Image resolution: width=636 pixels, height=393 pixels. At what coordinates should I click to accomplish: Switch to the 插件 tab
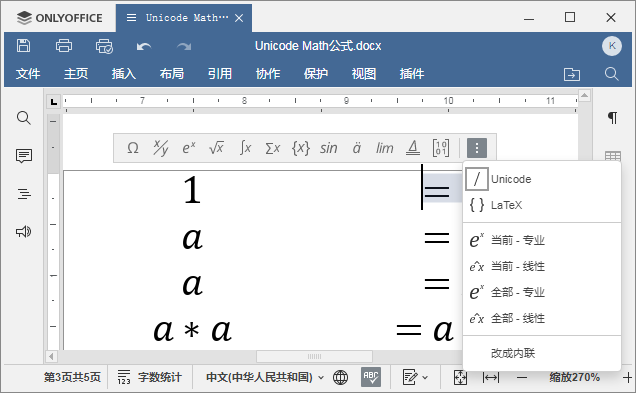(412, 74)
